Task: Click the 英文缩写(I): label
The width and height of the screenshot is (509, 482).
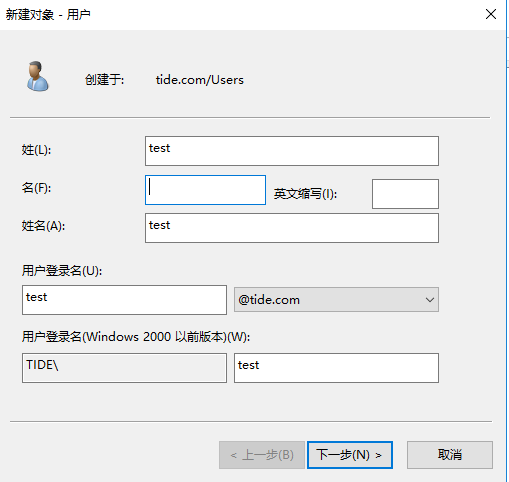Action: [x=305, y=194]
